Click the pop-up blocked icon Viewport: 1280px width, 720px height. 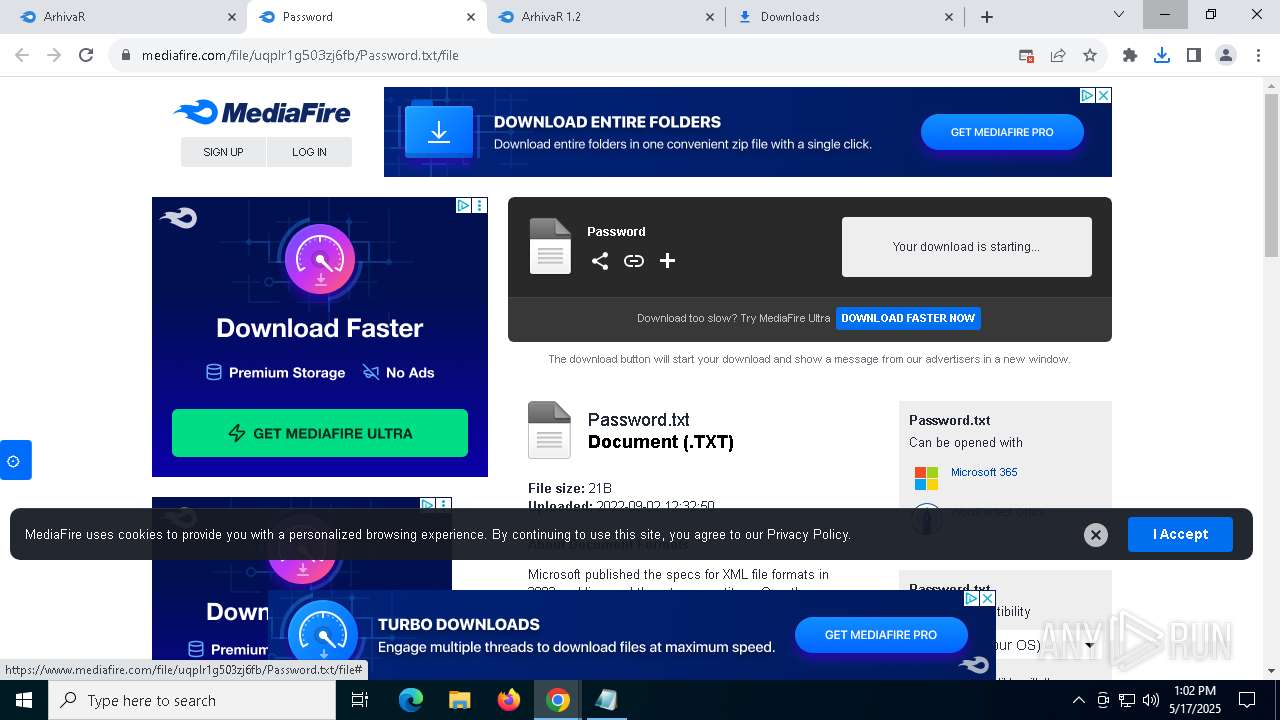coord(1026,56)
